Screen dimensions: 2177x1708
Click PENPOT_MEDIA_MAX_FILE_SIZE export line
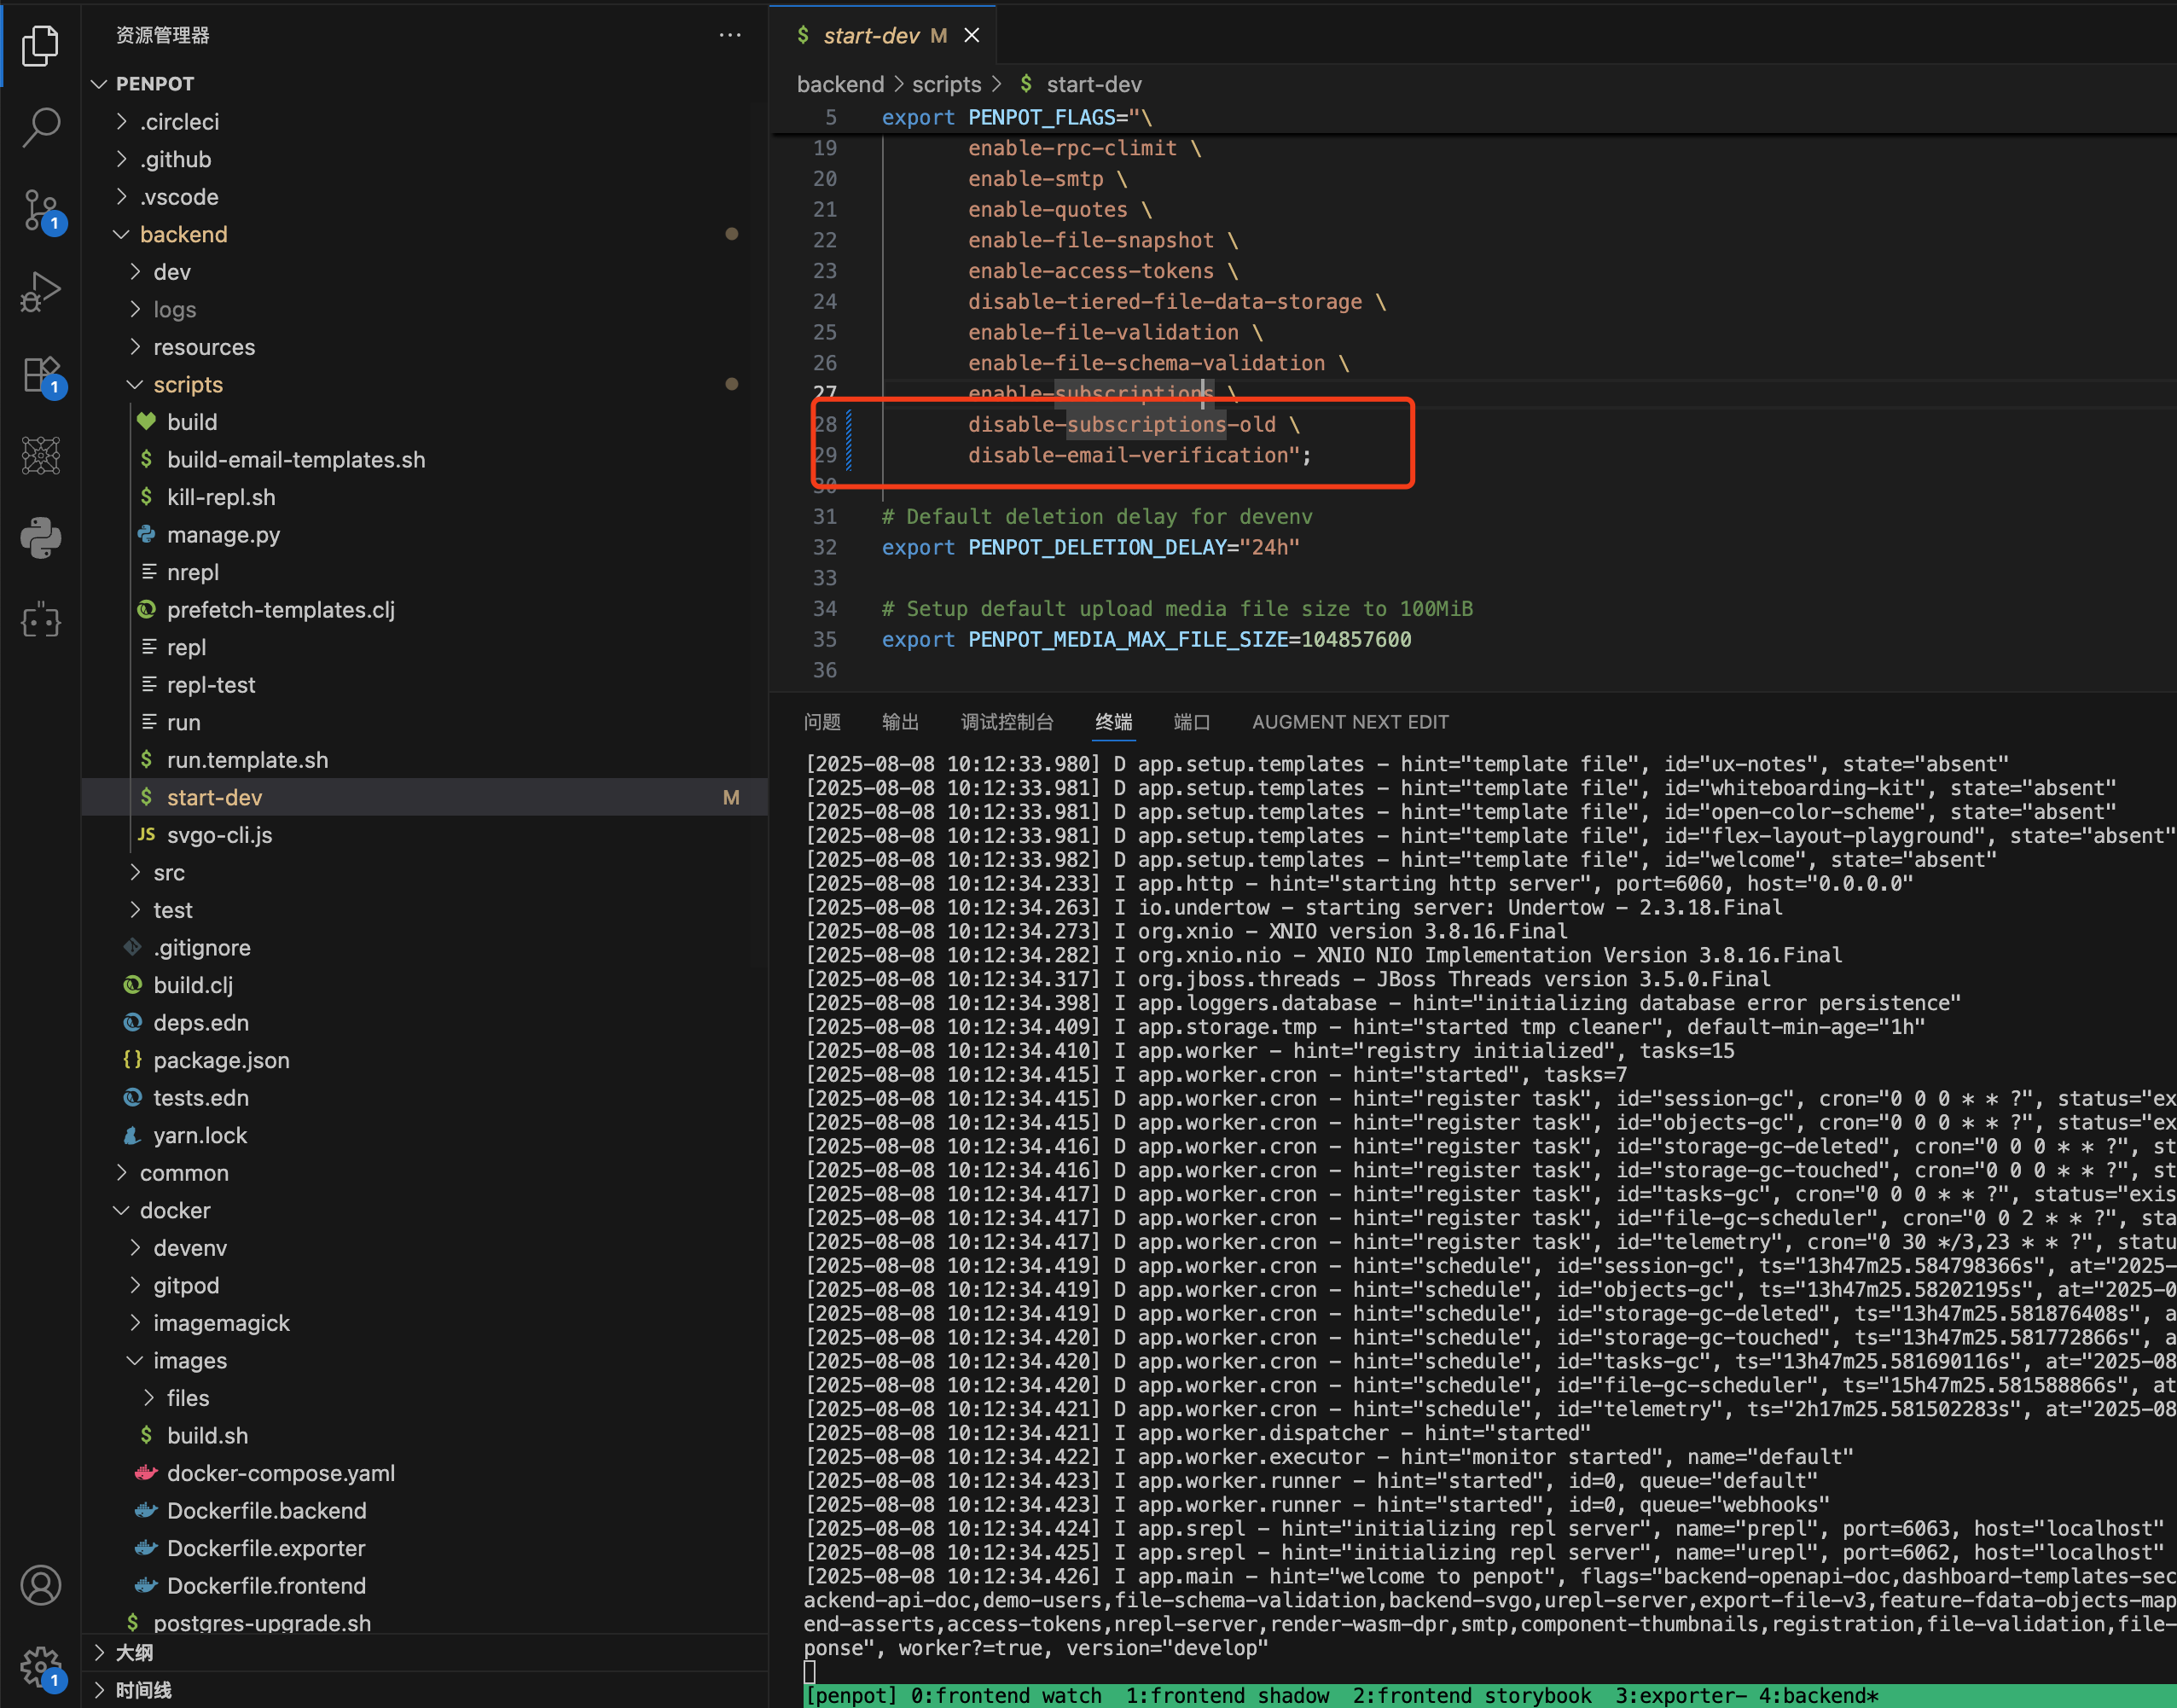tap(1146, 640)
